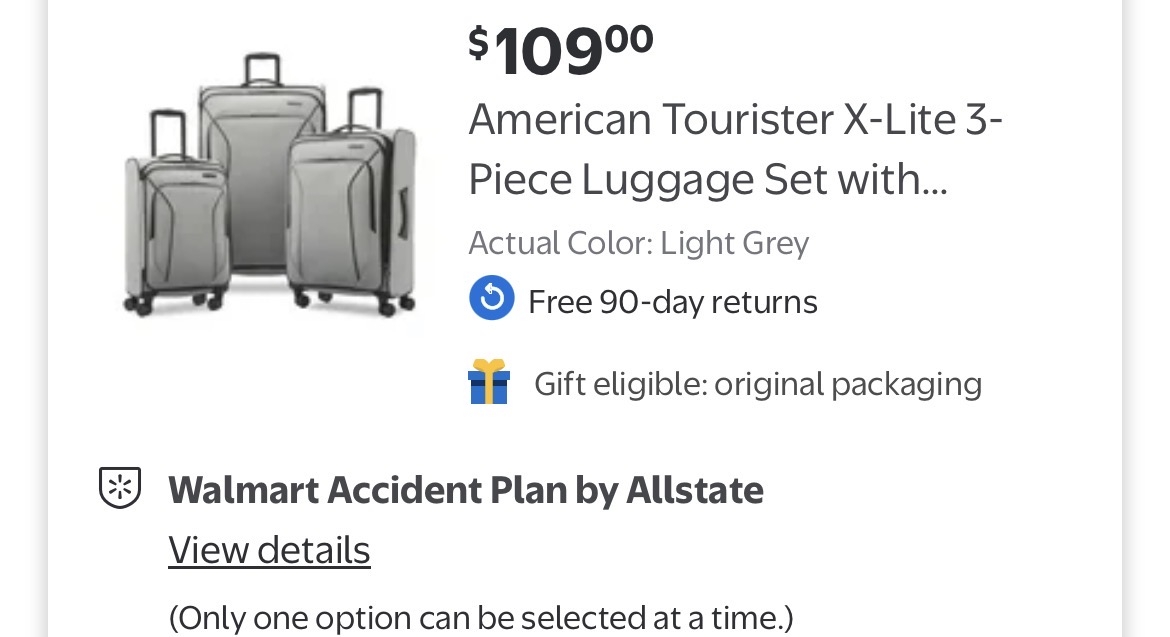
Task: Click the extended handle of the tallest suitcase
Action: coord(261,70)
